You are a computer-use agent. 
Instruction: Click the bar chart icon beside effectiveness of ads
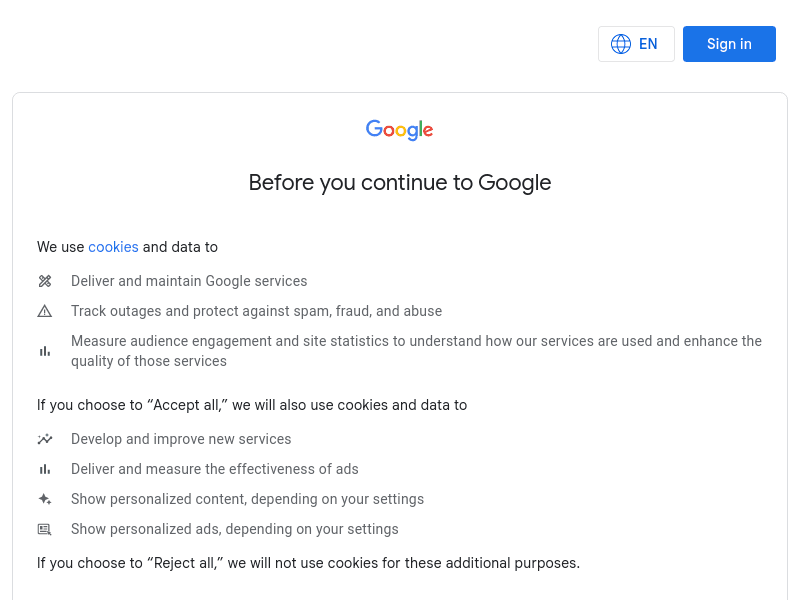point(45,469)
